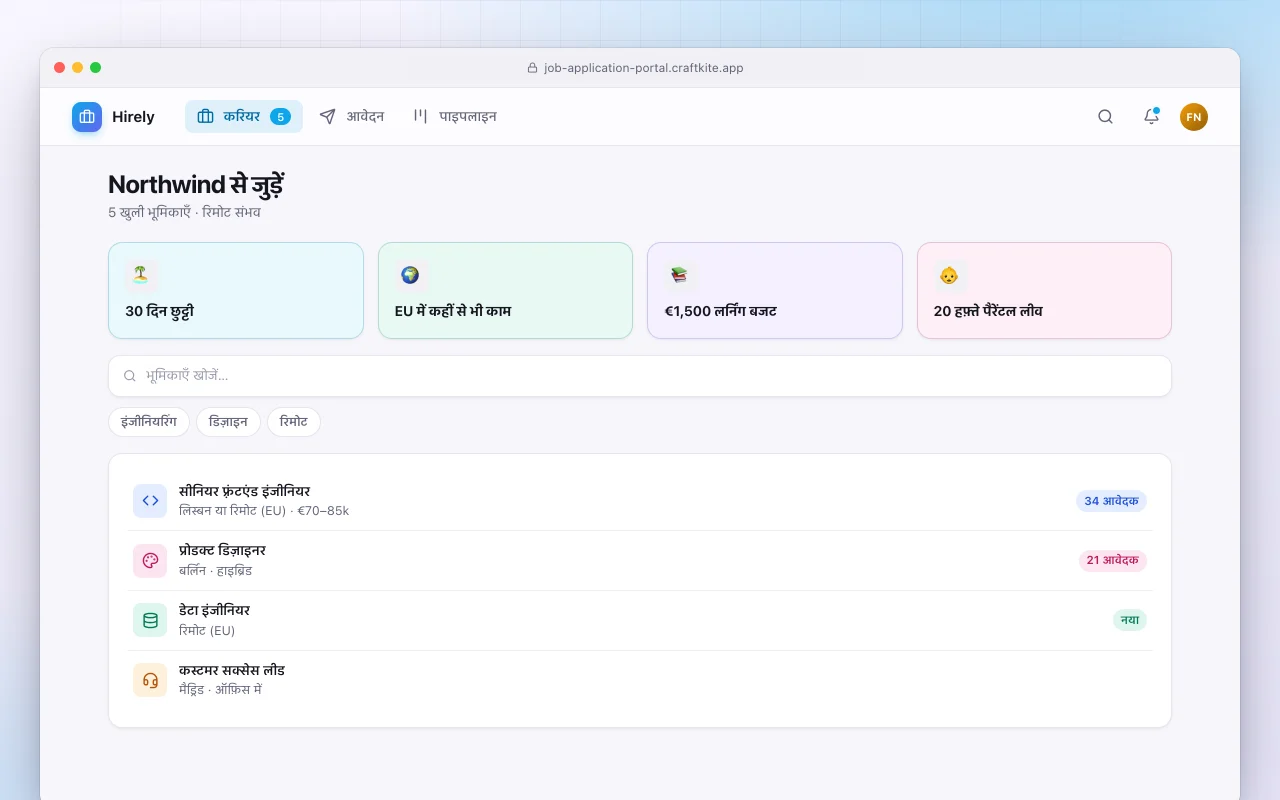Image resolution: width=1280 pixels, height=800 pixels.
Task: Open the FN user avatar
Action: point(1193,117)
